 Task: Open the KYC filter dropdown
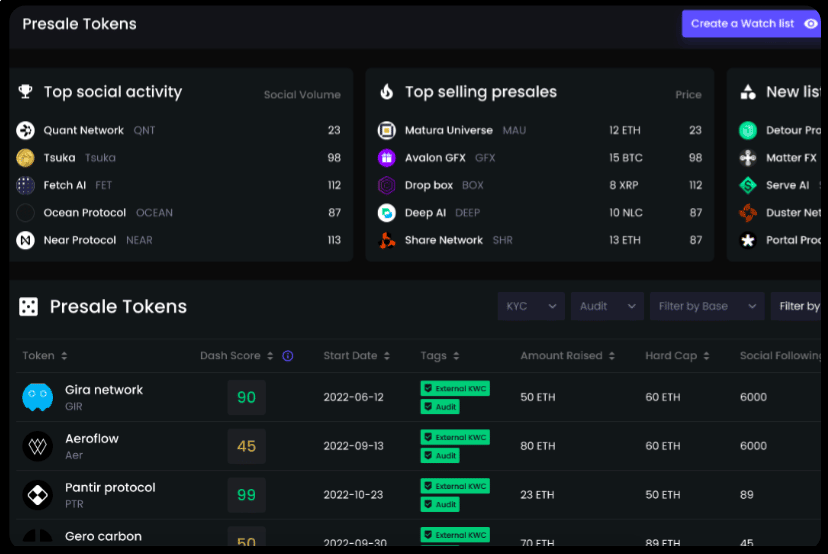pos(531,306)
